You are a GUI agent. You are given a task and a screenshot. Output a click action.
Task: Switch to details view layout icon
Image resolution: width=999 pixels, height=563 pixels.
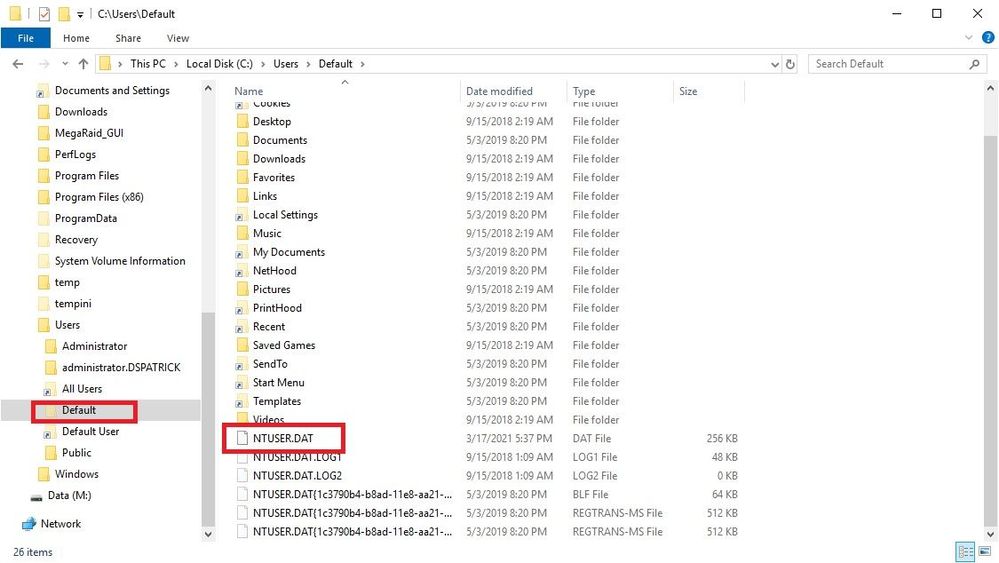tap(966, 552)
